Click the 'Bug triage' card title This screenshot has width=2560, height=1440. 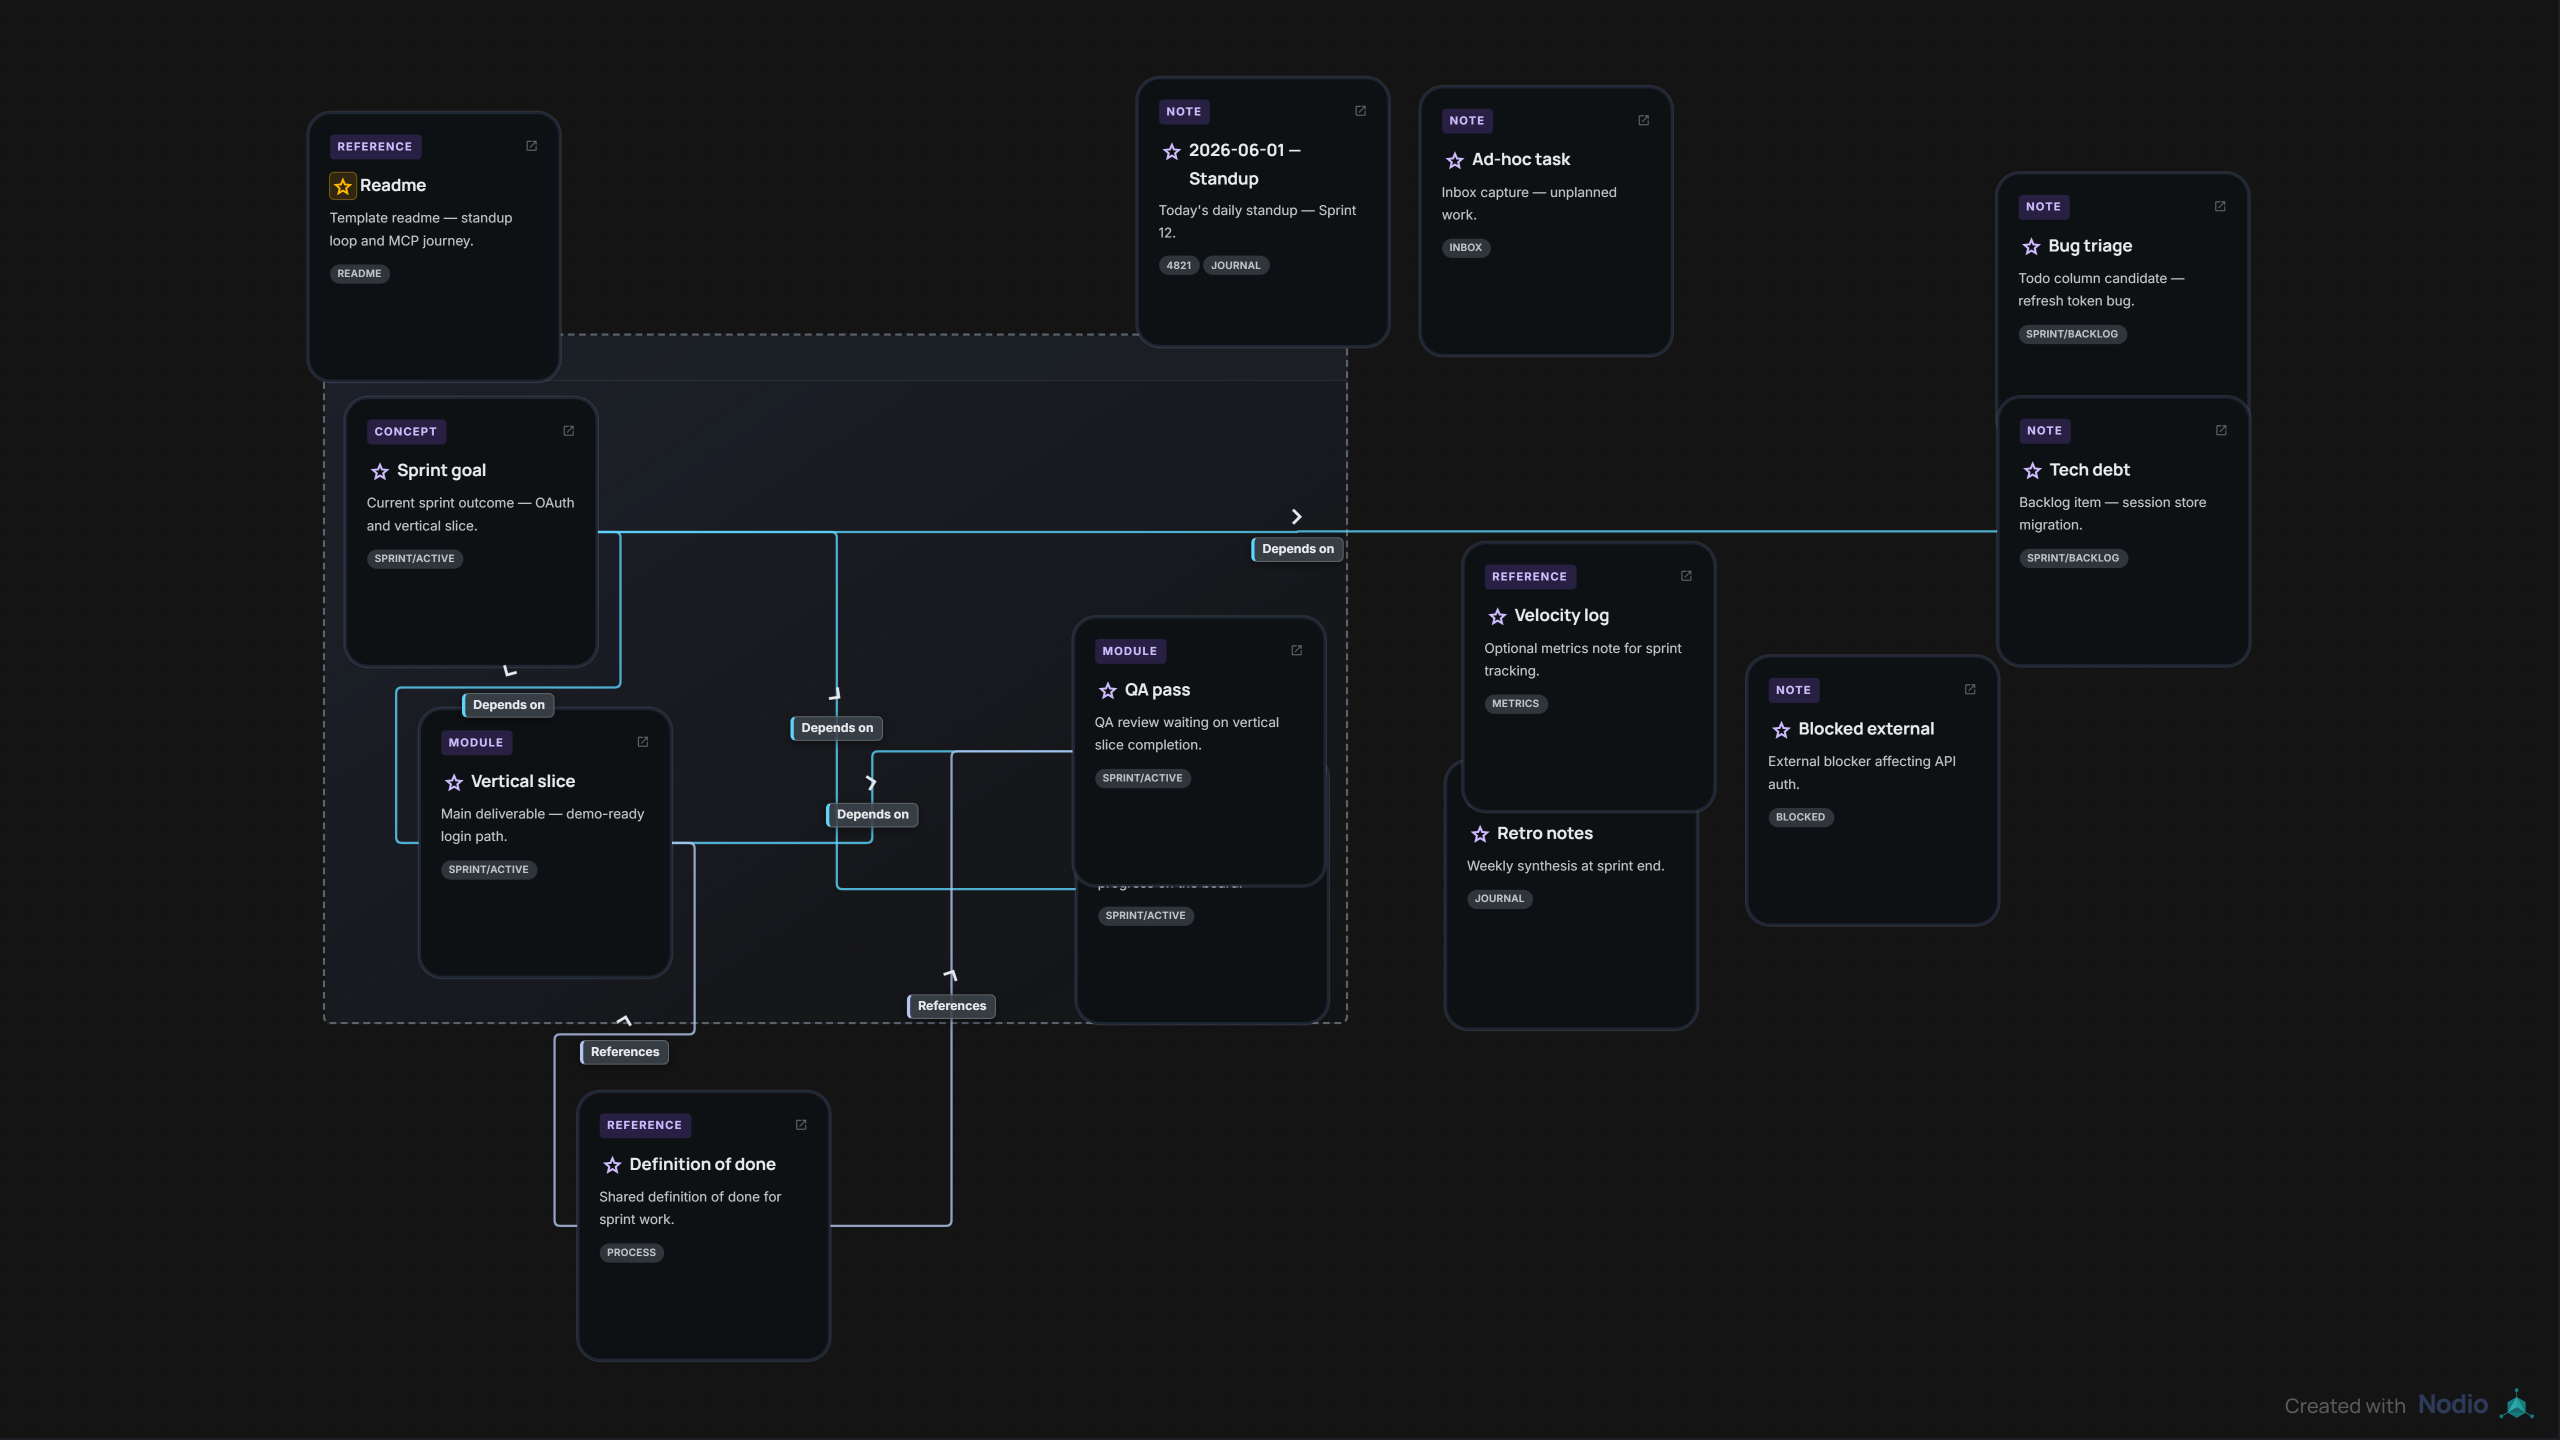tap(2090, 246)
